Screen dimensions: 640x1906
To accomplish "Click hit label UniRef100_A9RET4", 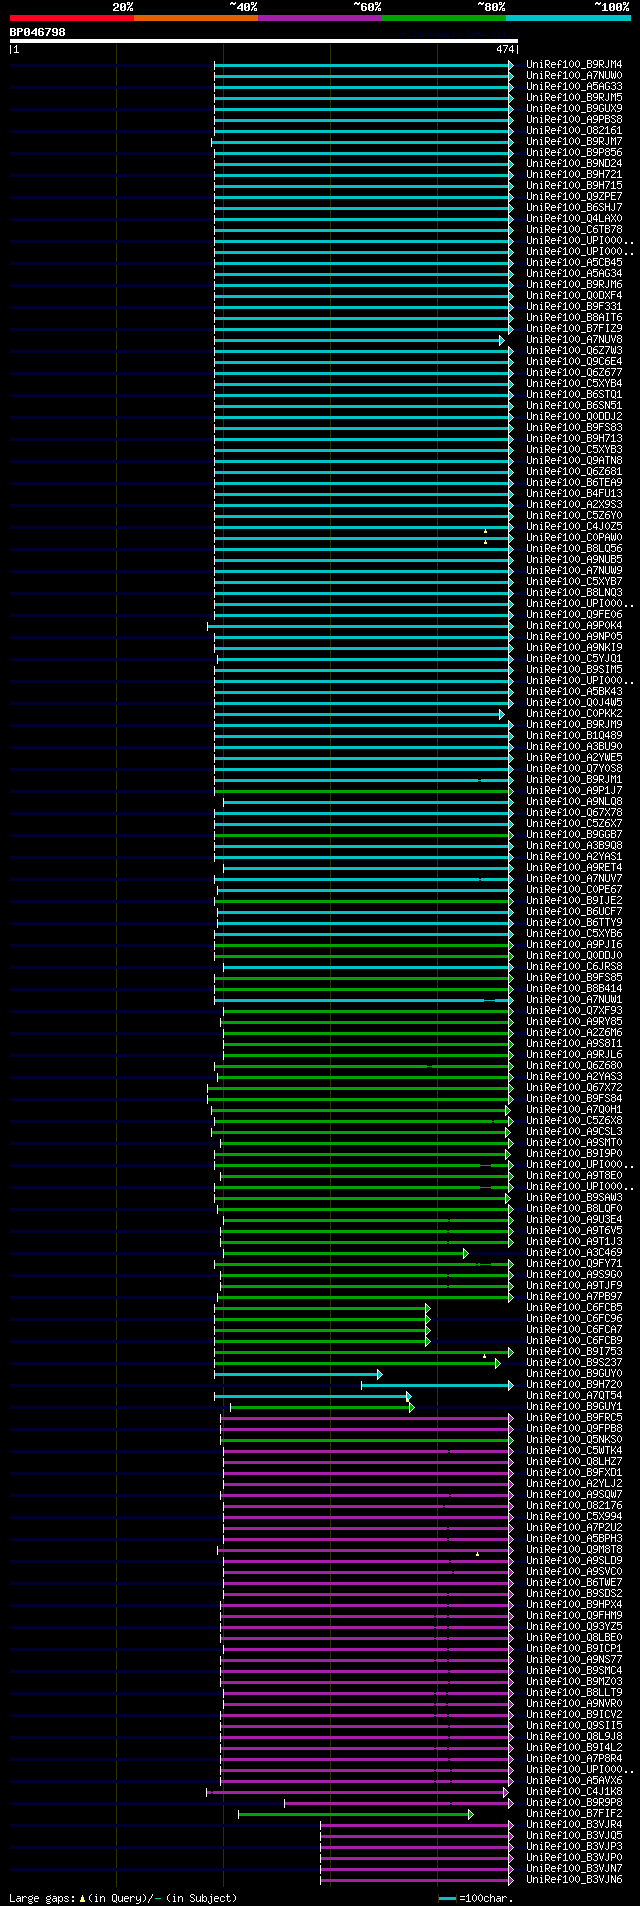I will click(x=574, y=868).
